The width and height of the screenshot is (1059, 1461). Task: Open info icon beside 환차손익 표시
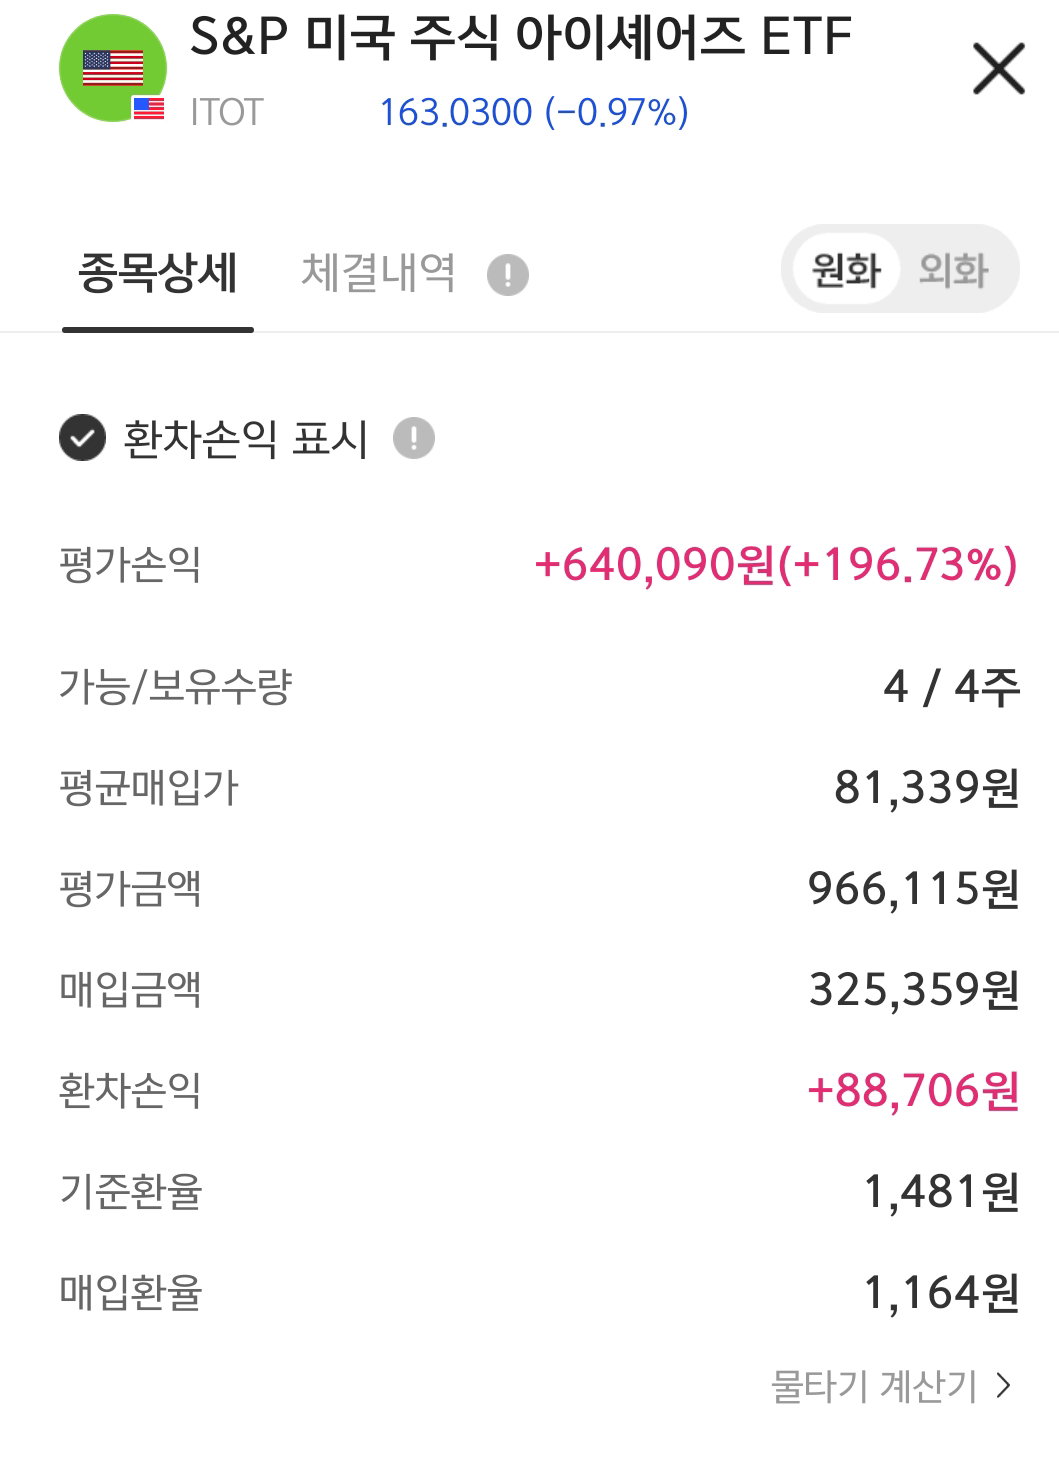tap(413, 438)
